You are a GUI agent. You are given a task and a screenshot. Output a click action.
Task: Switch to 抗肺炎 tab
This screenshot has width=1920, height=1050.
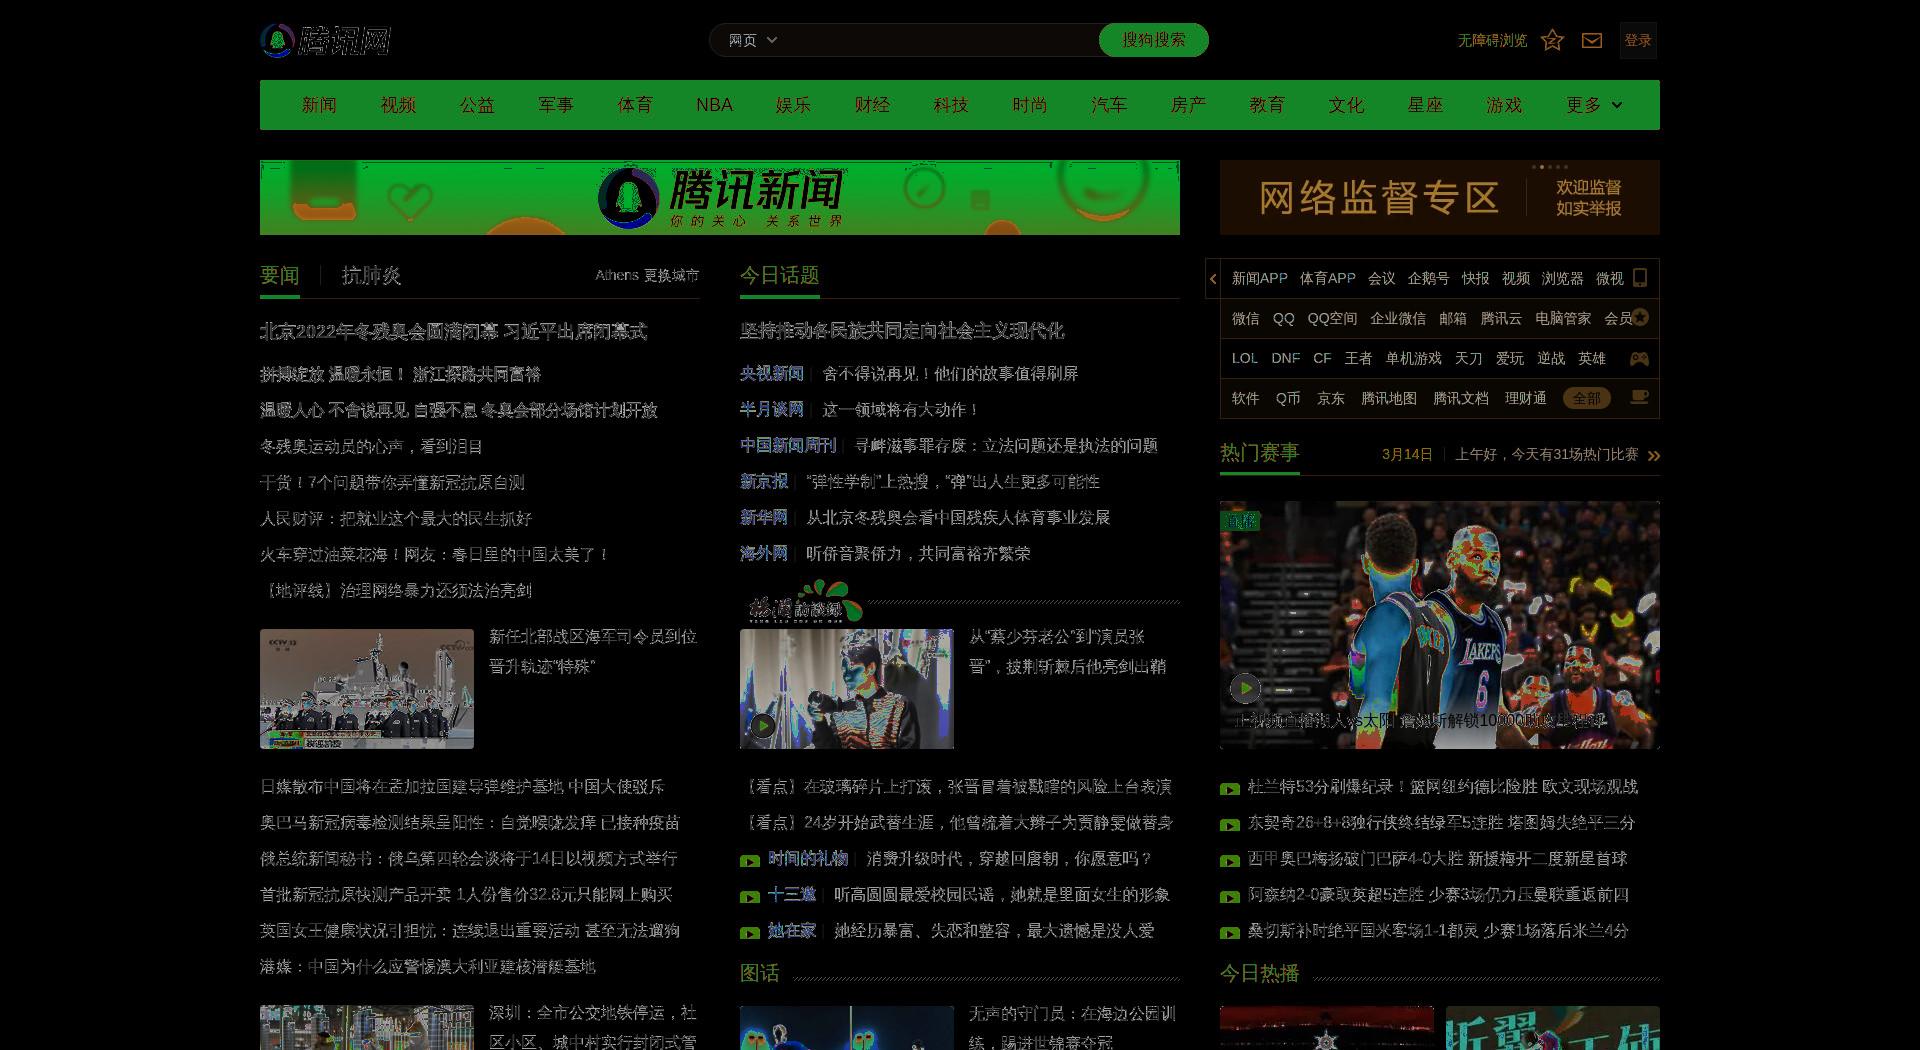371,276
